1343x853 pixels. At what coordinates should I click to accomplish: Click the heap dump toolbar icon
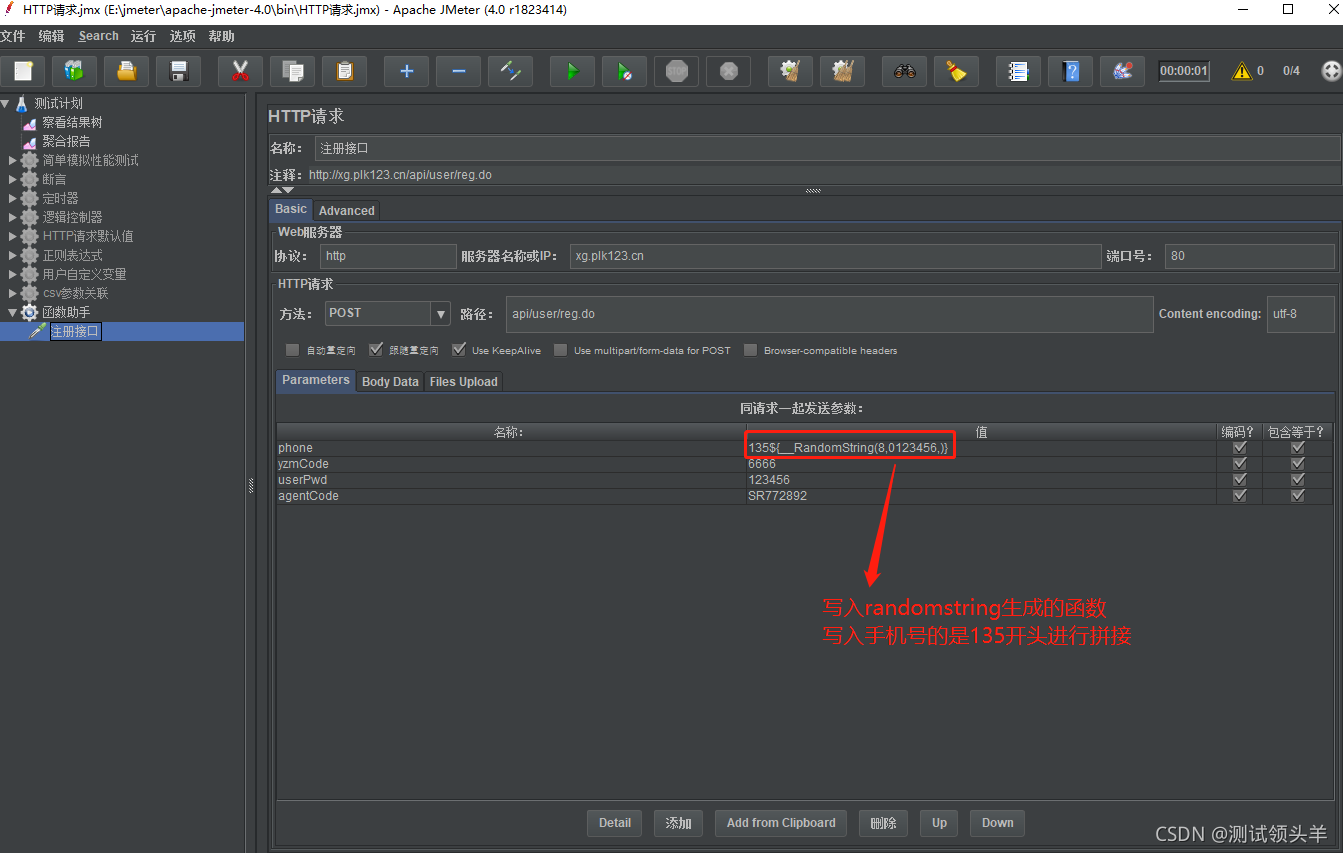click(1122, 71)
